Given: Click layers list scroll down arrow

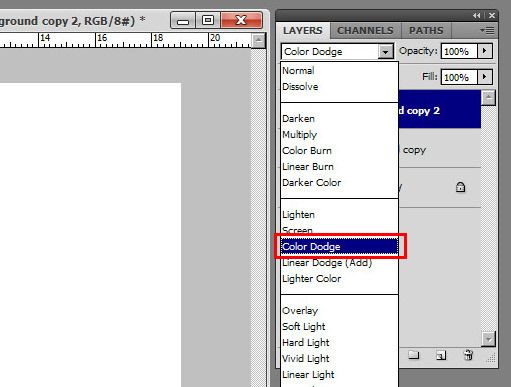Looking at the screenshot, I should tap(489, 339).
